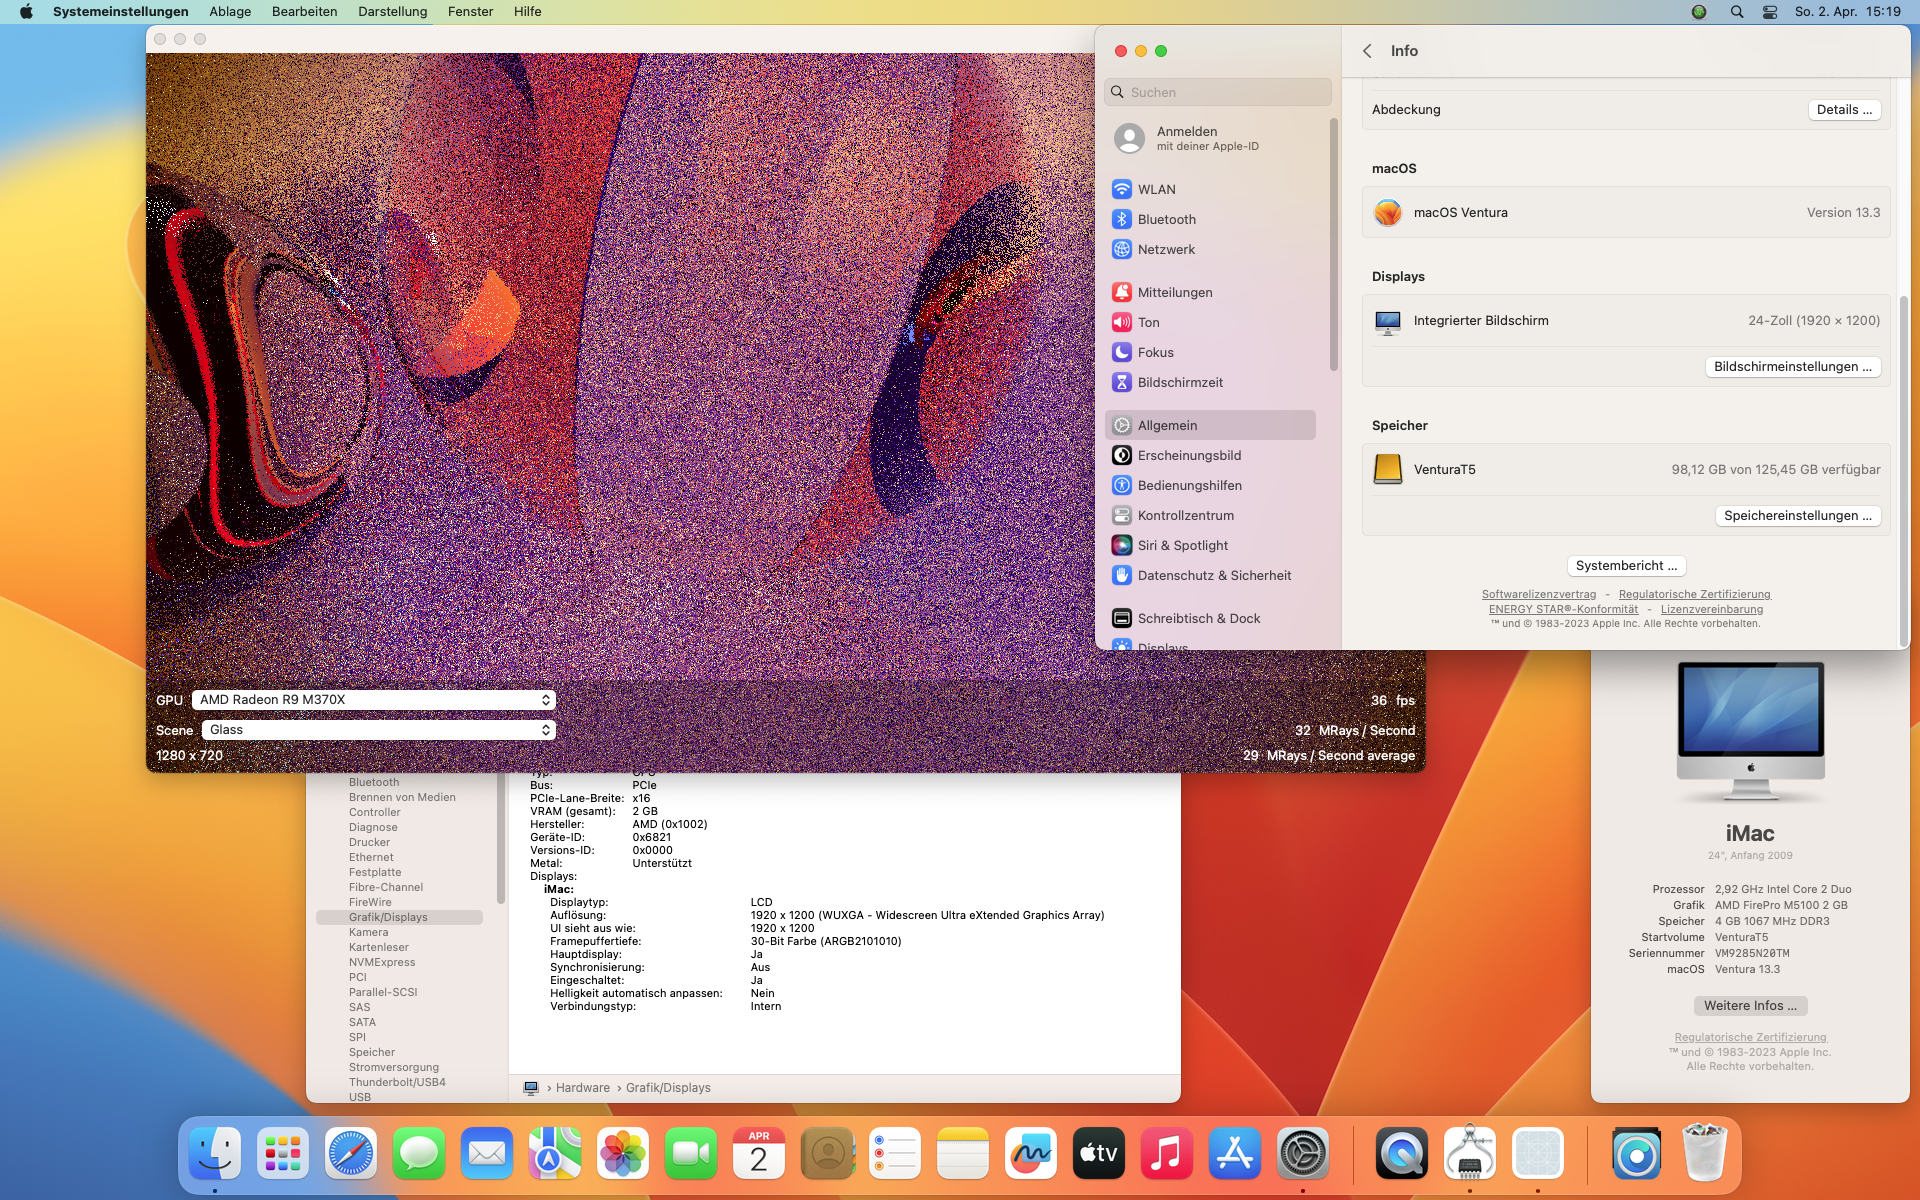Open the GPU selection dropdown
The height and width of the screenshot is (1200, 1920).
click(373, 700)
